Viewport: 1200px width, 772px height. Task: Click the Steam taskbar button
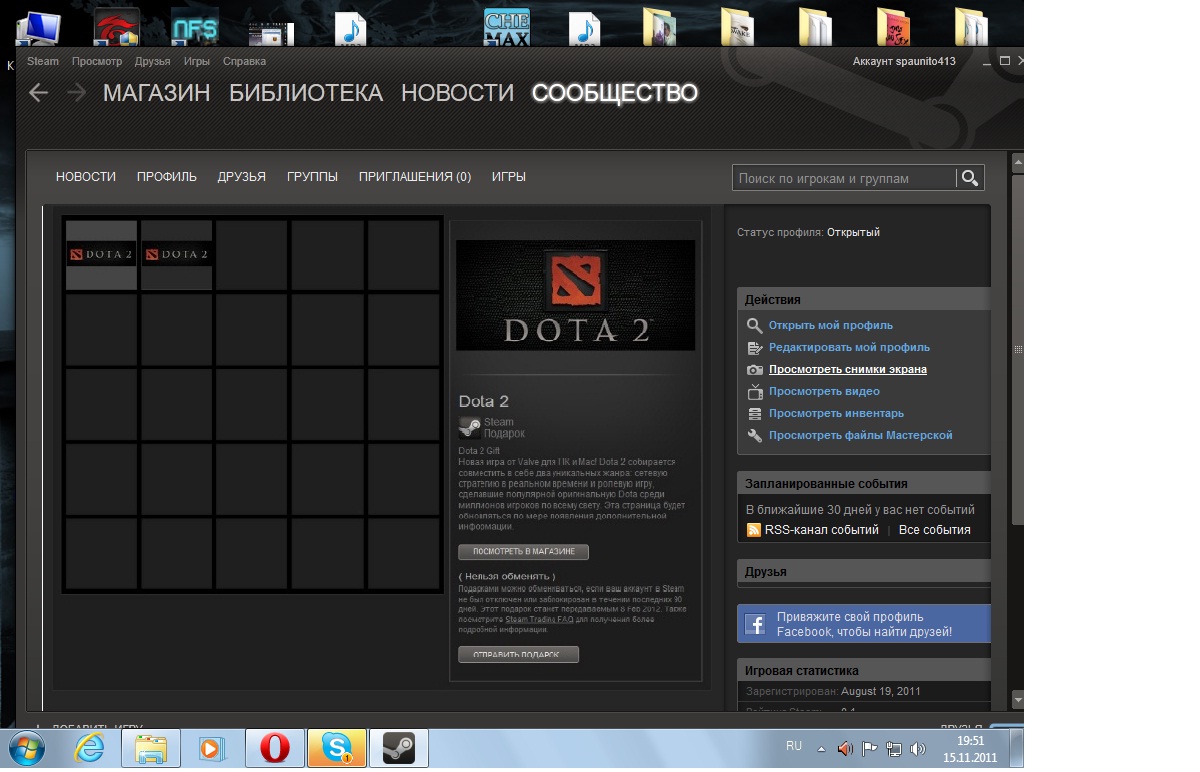pos(399,748)
